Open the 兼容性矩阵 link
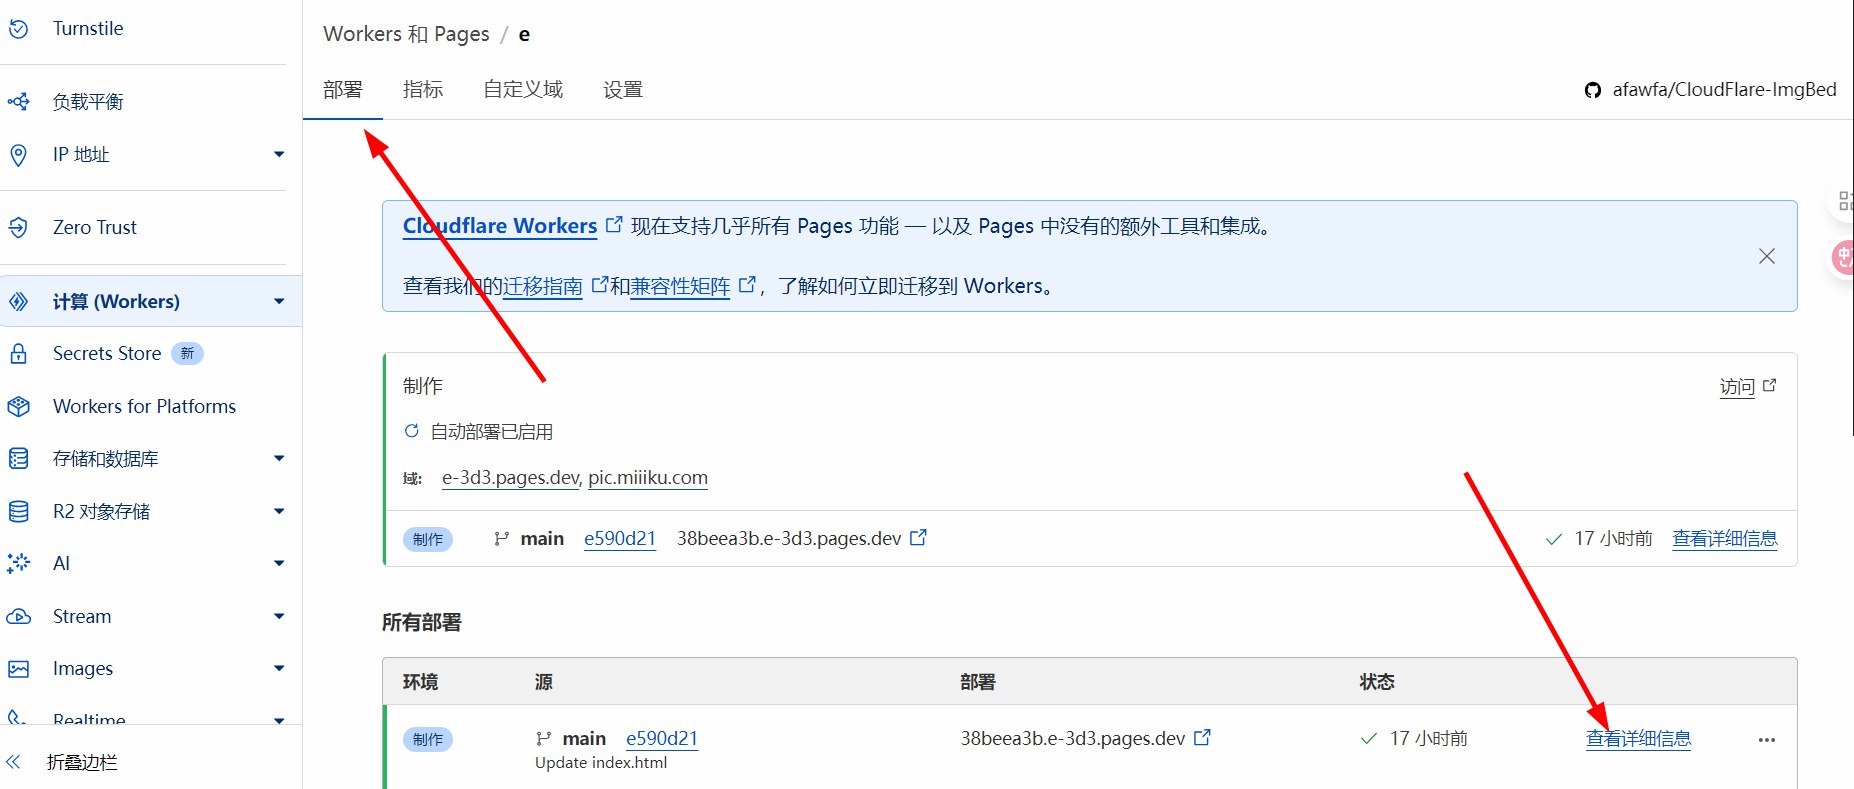Image resolution: width=1854 pixels, height=789 pixels. coord(680,286)
